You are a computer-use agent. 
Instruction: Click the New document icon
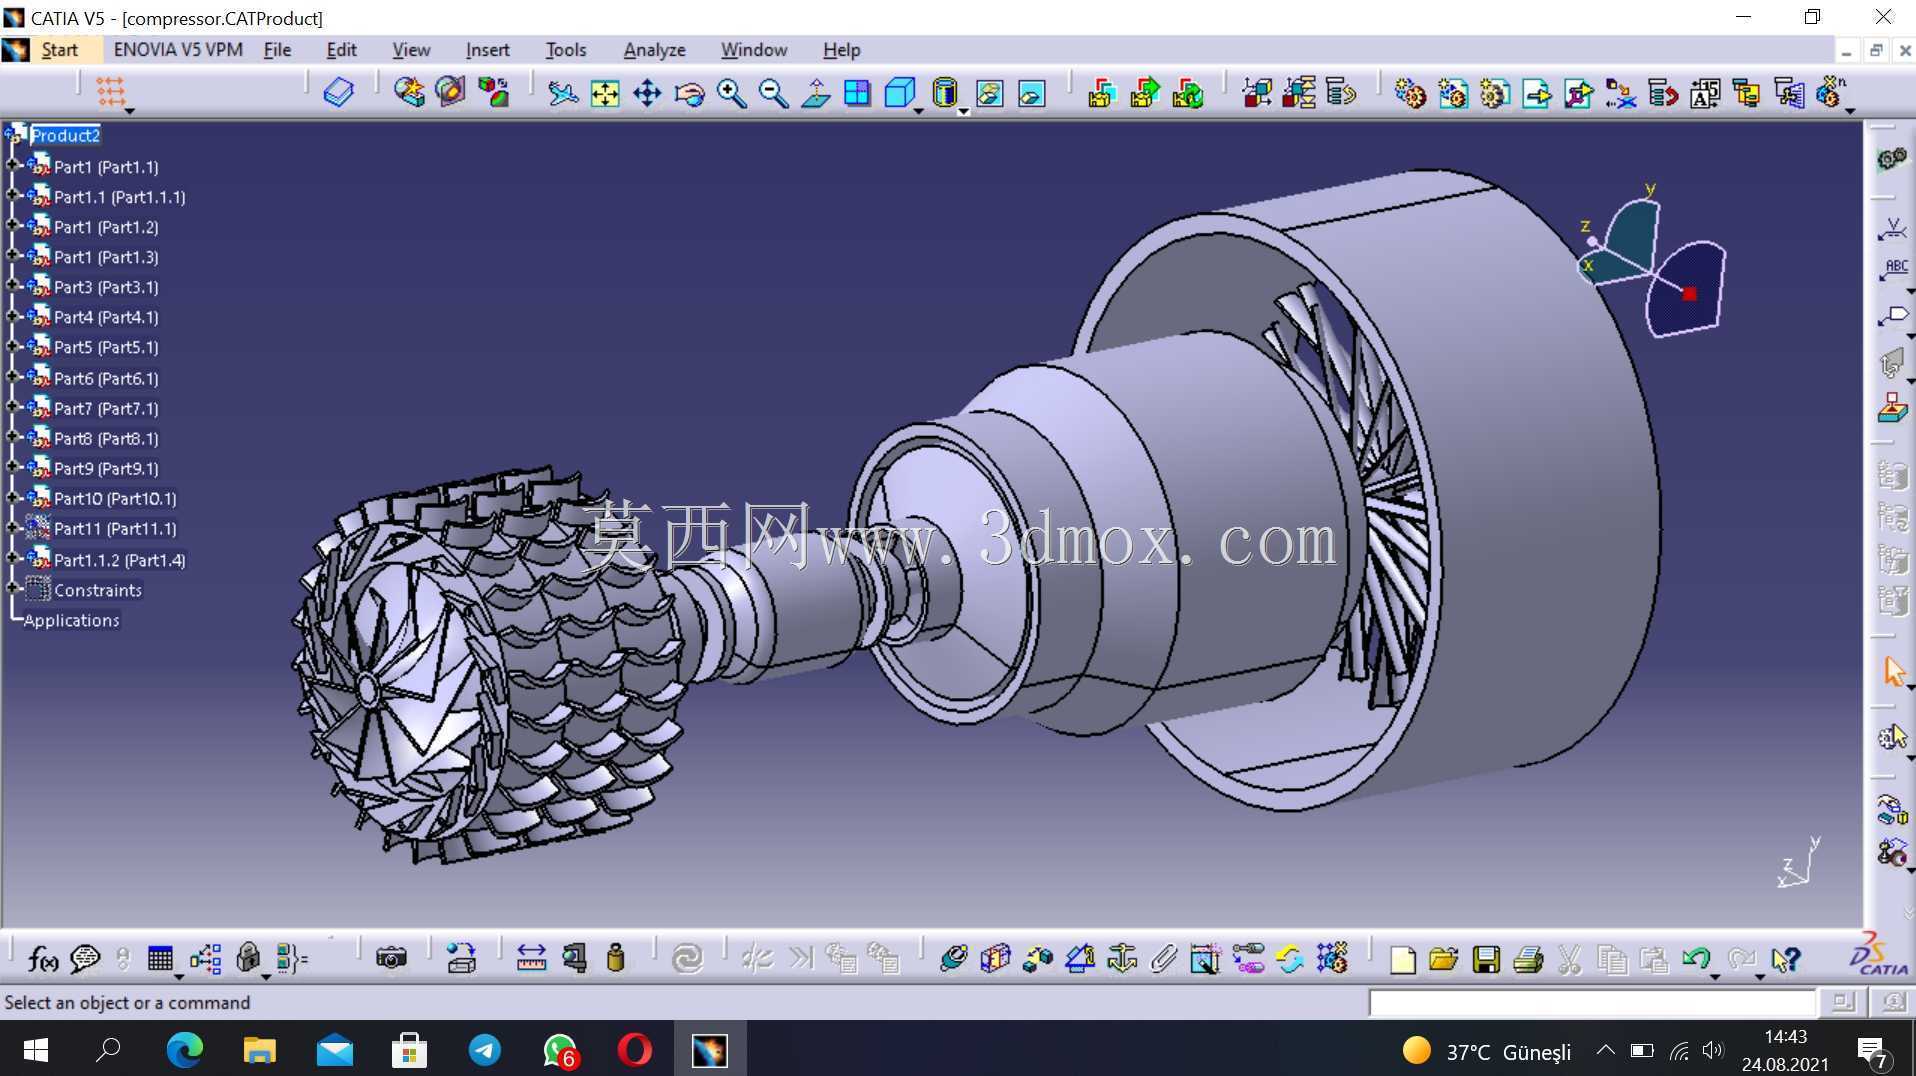1402,959
